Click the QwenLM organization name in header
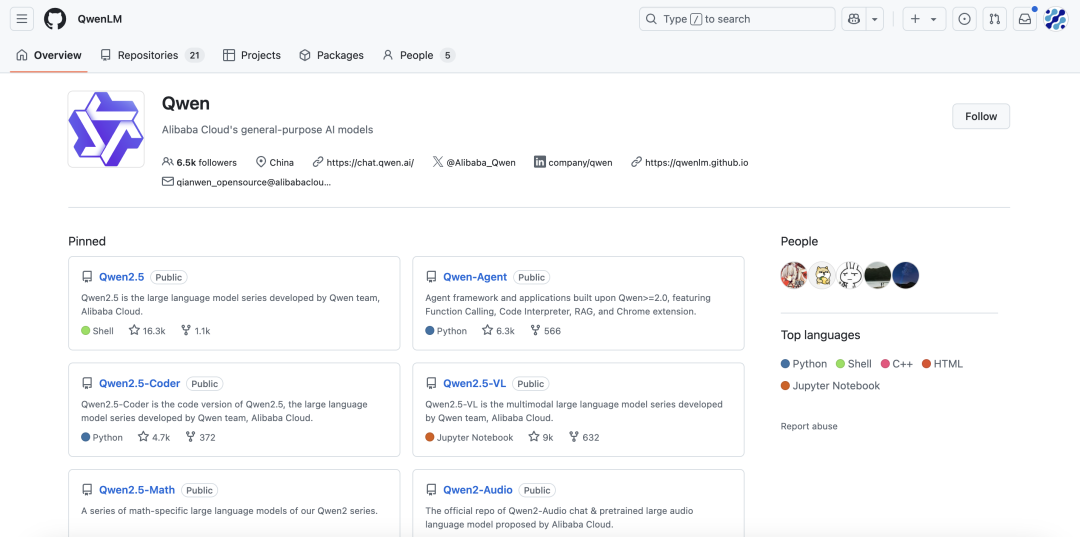This screenshot has width=1080, height=537. (101, 19)
